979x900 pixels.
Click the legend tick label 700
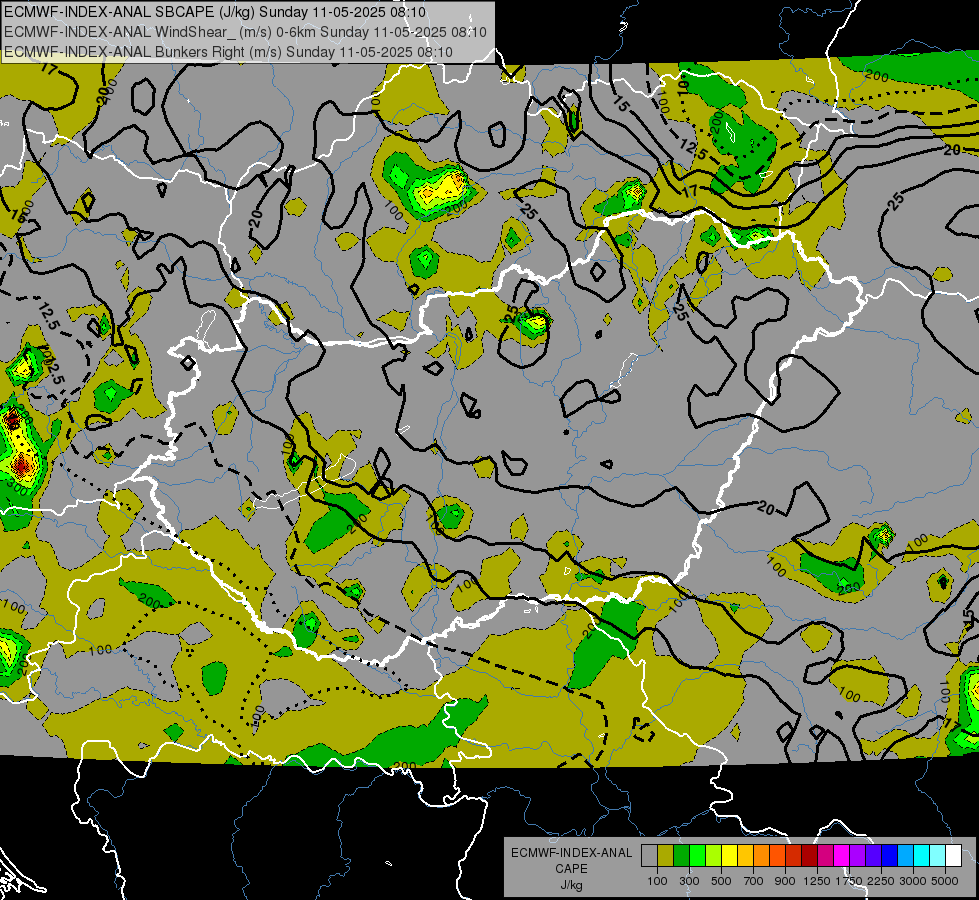754,881
